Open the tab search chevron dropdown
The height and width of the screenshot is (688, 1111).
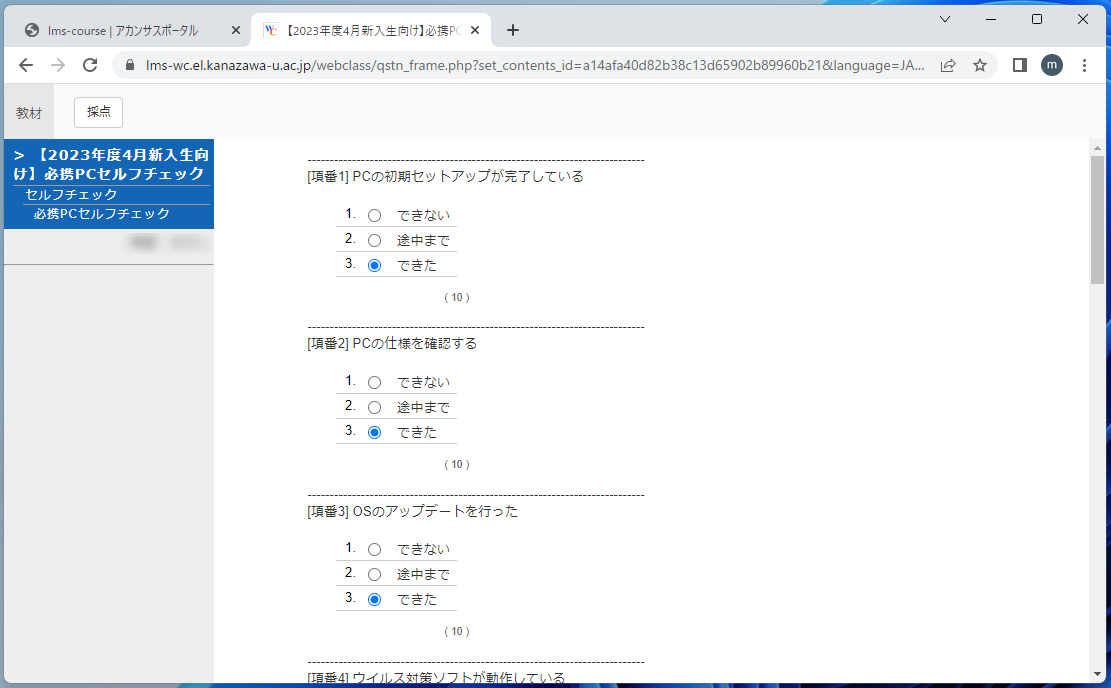944,19
